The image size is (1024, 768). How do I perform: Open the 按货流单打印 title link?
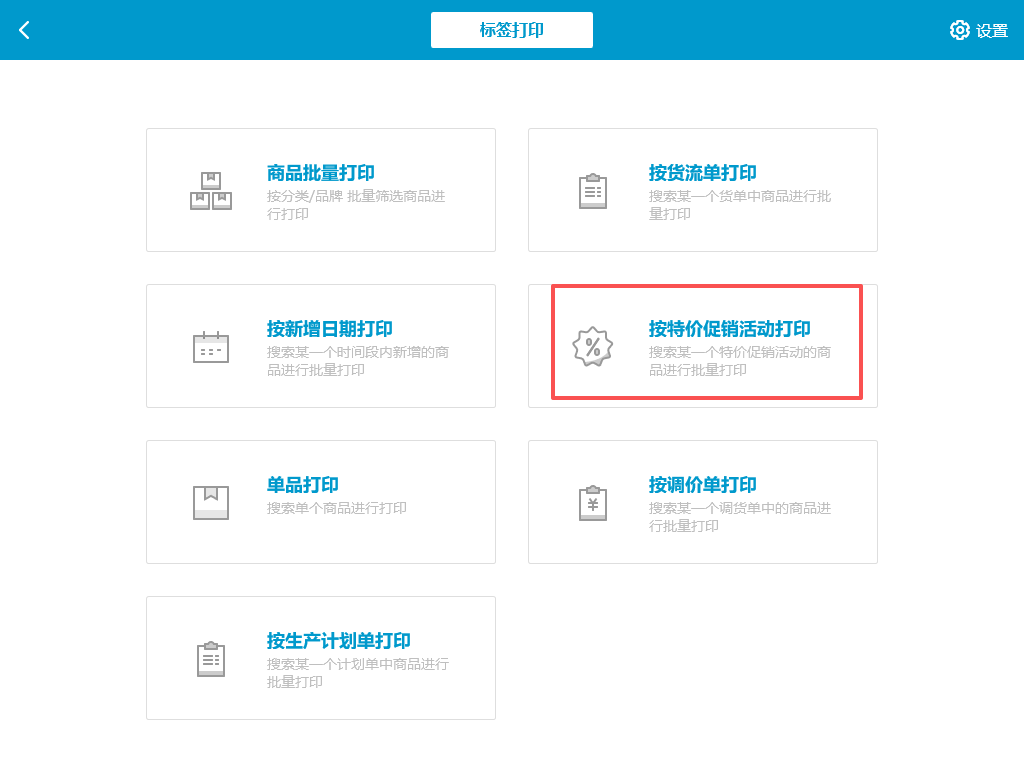tap(703, 173)
